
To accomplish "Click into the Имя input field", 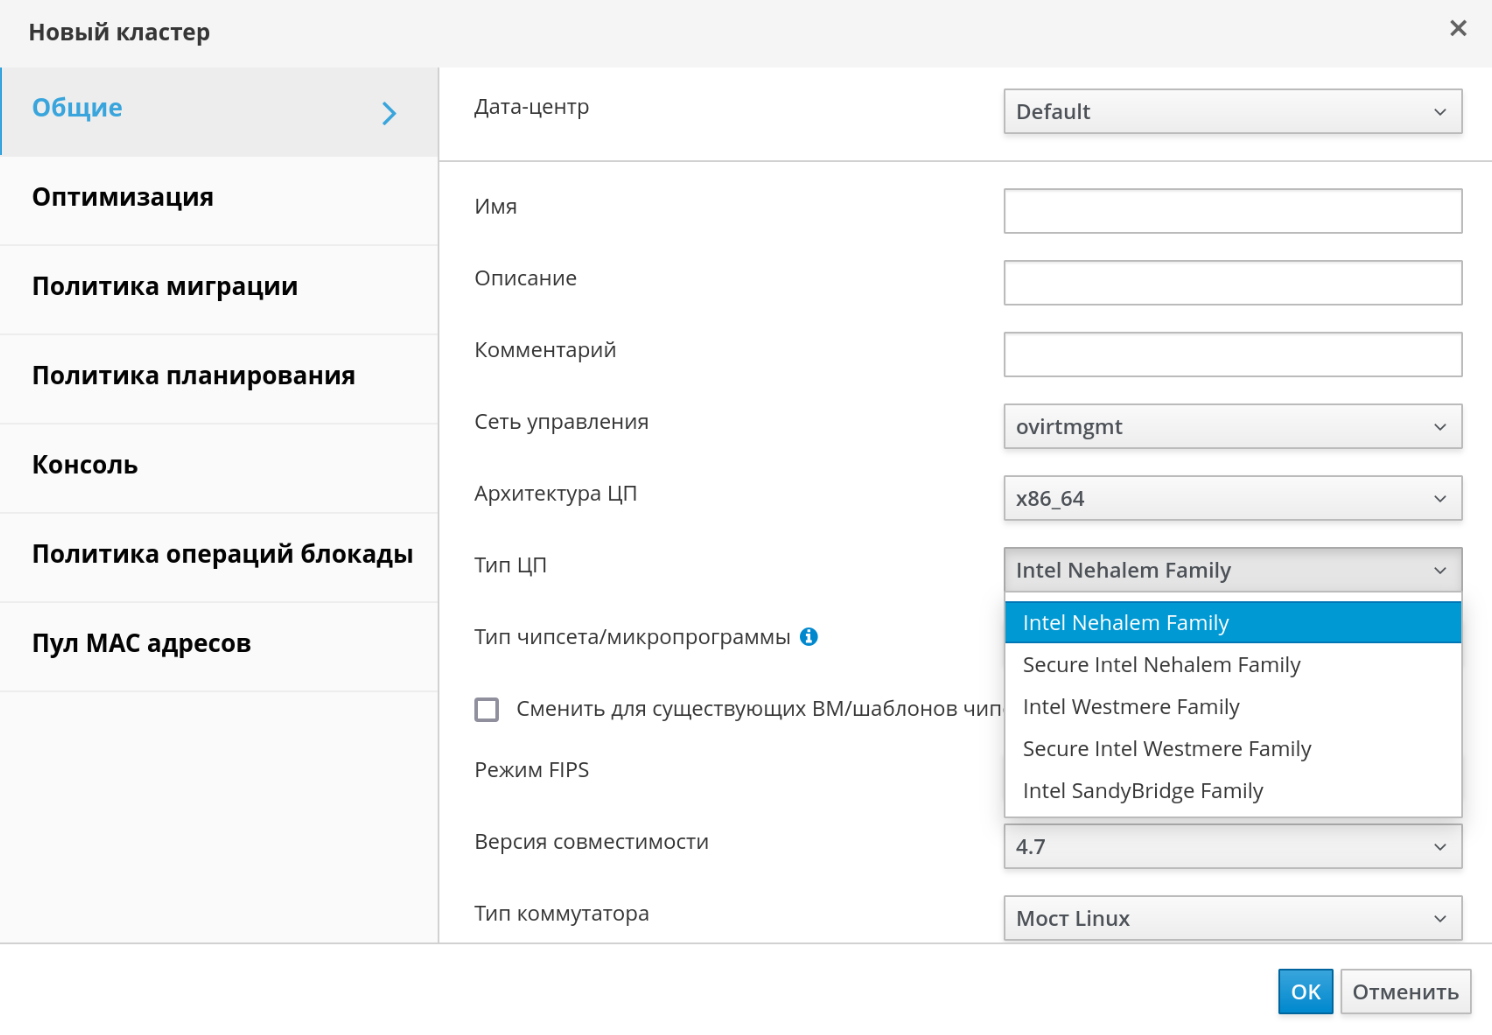I will [x=1232, y=211].
